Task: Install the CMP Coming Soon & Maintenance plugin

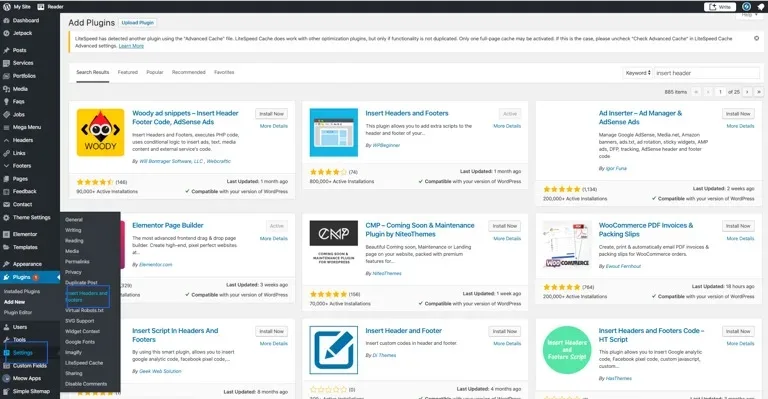Action: tap(504, 226)
